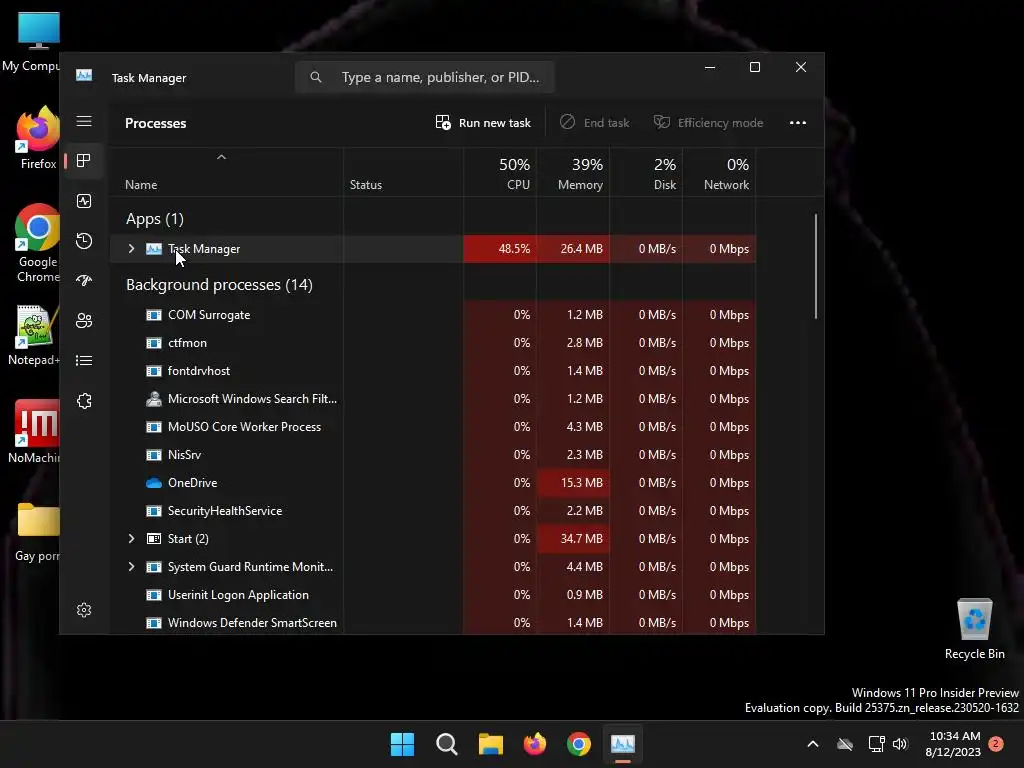
Task: Select the SecurityHealthService process row
Action: (432, 511)
